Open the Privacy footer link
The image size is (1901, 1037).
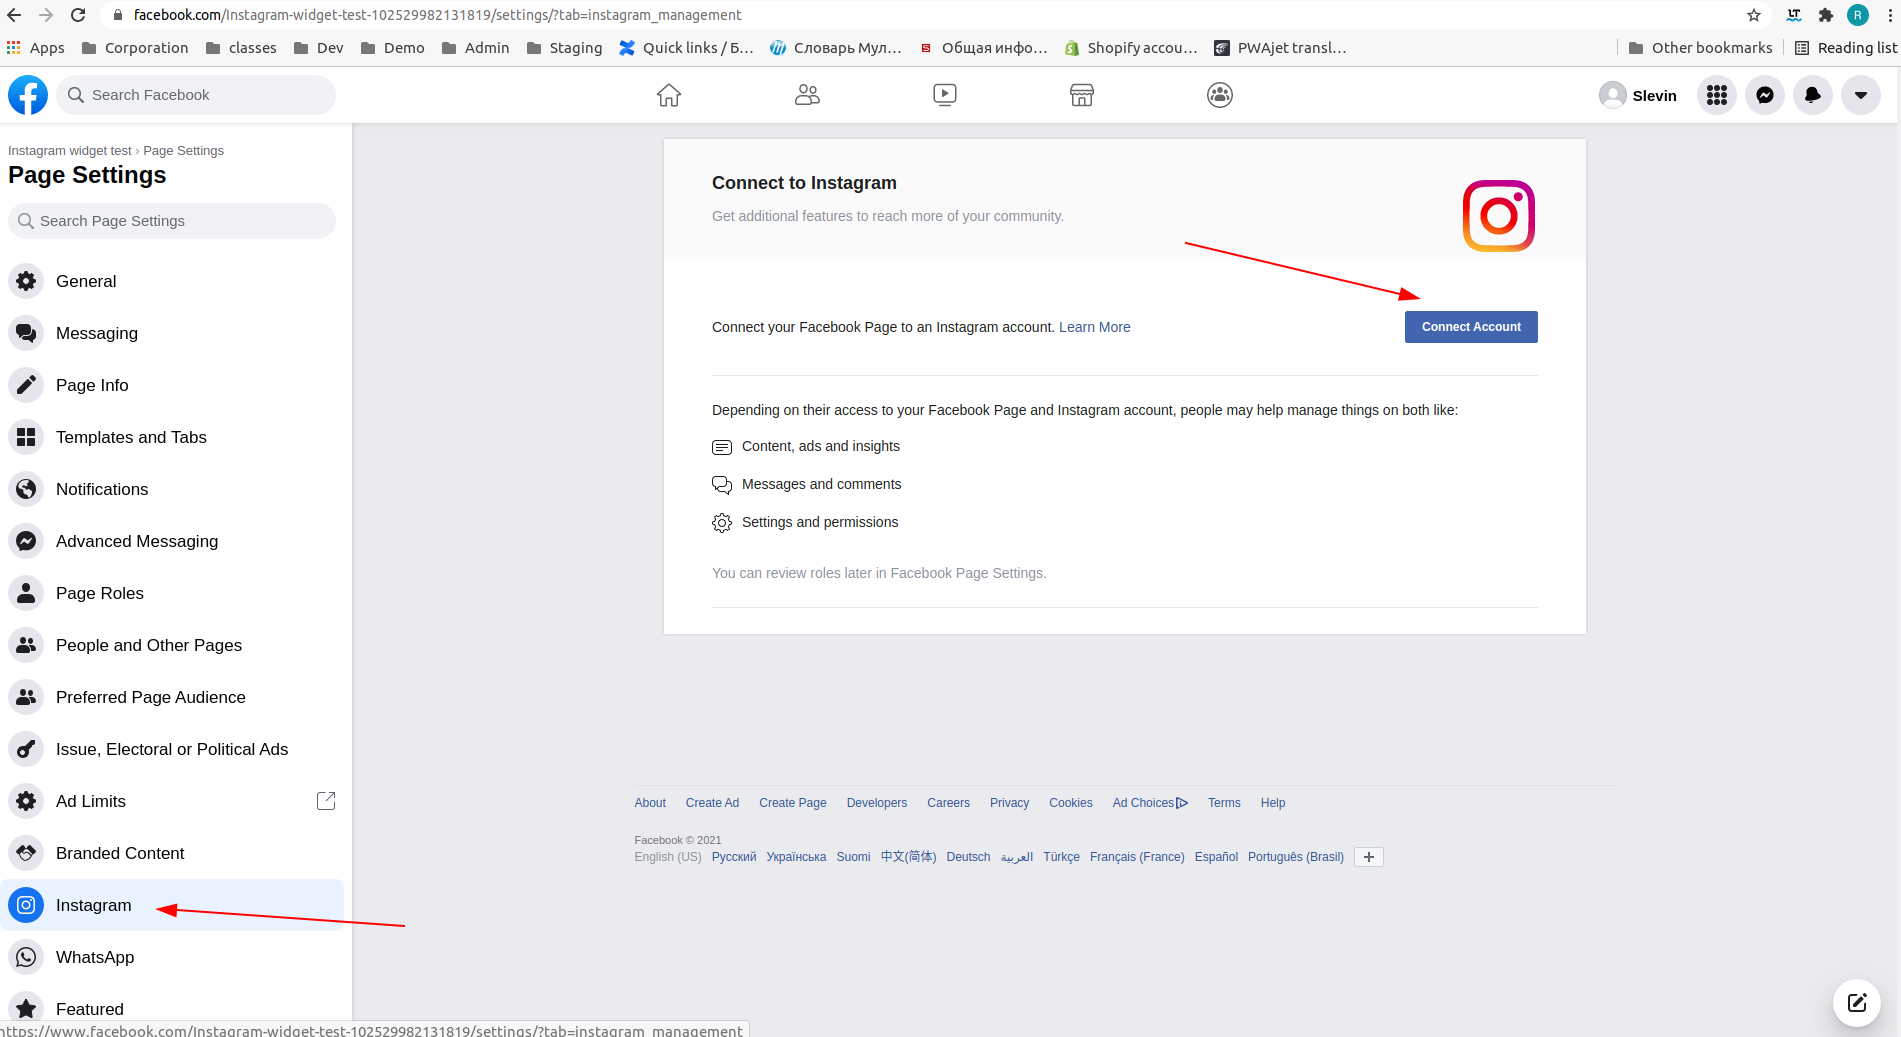(x=1009, y=803)
